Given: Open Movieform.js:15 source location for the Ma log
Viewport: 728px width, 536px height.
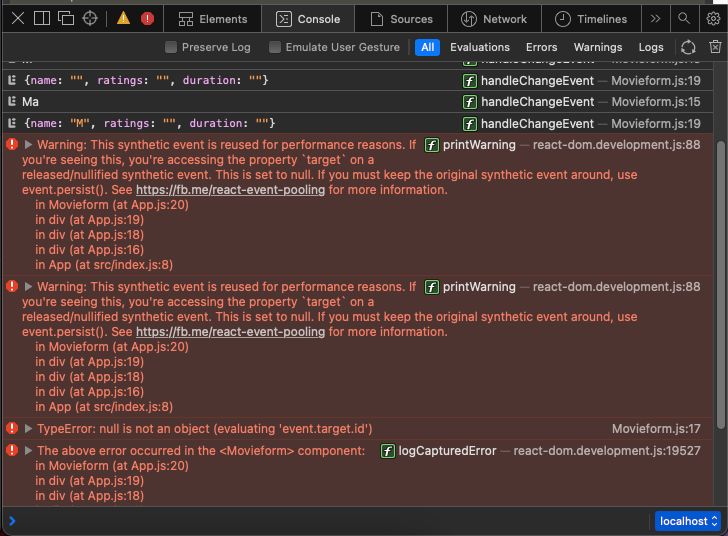Looking at the screenshot, I should pos(656,102).
